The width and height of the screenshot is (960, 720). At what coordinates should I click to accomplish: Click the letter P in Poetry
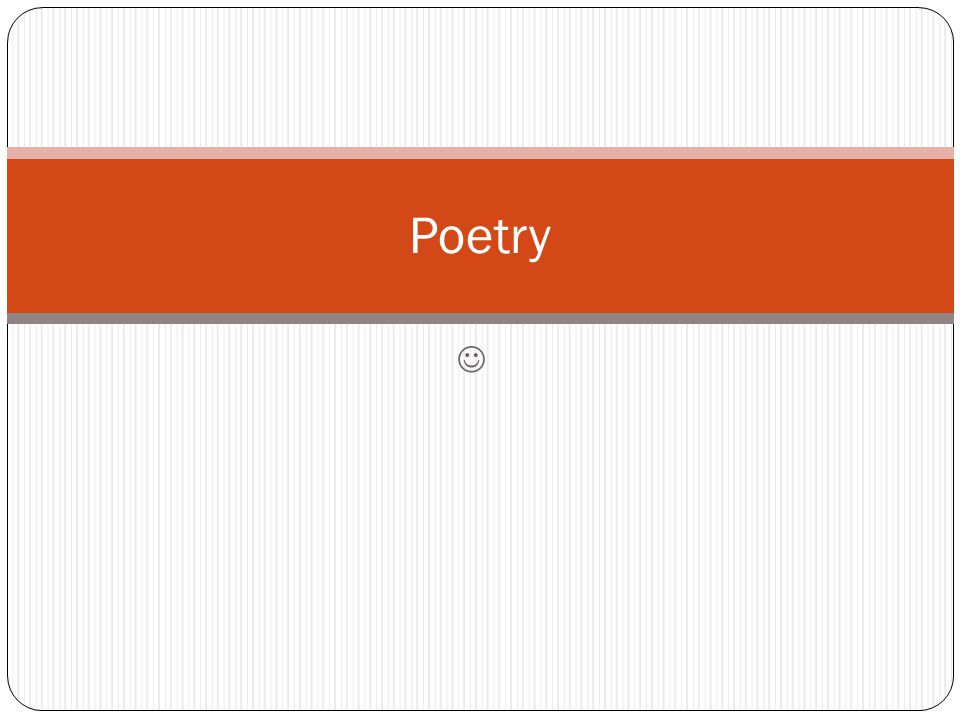click(424, 235)
